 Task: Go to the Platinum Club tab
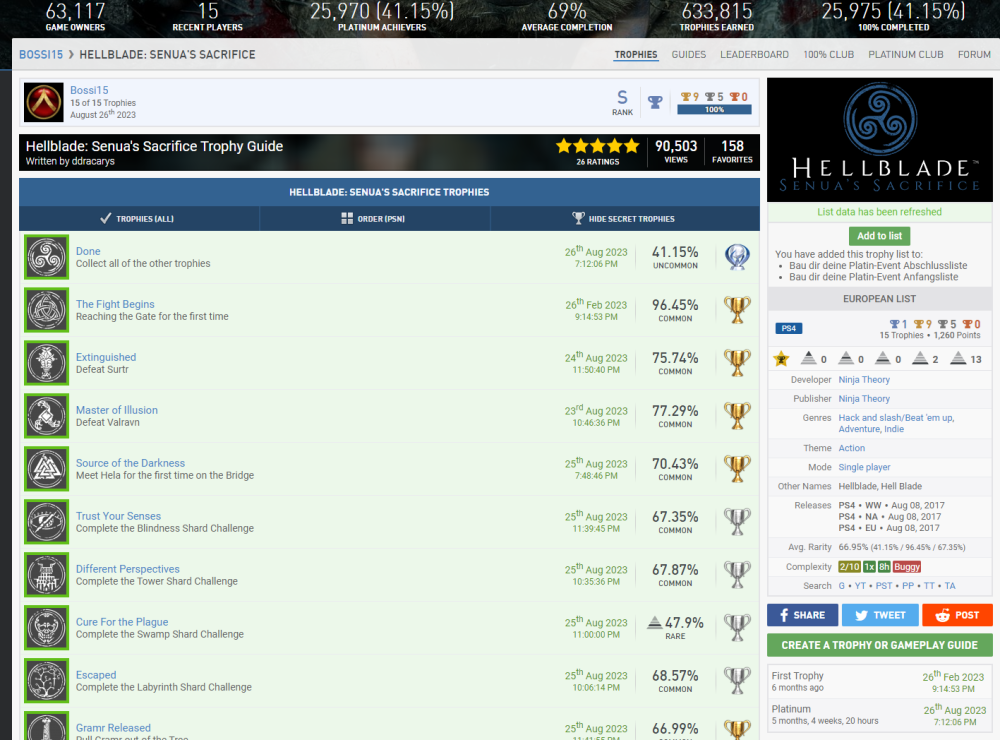tap(905, 55)
